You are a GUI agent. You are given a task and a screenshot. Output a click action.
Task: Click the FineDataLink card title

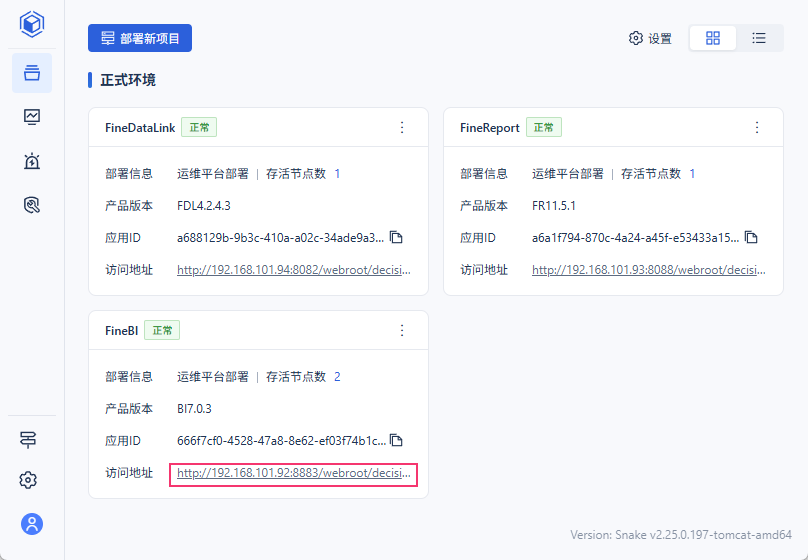coord(140,128)
